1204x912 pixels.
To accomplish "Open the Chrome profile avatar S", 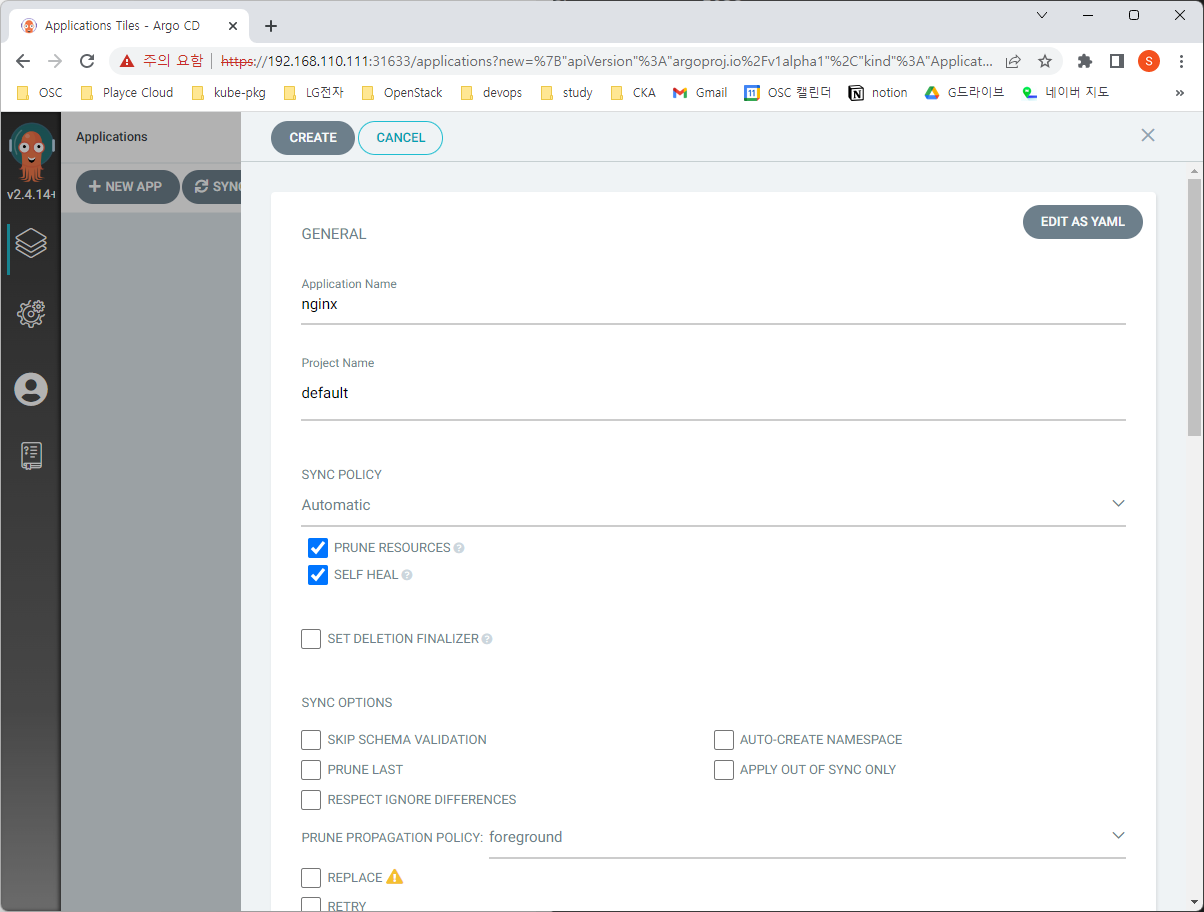I will click(x=1149, y=61).
